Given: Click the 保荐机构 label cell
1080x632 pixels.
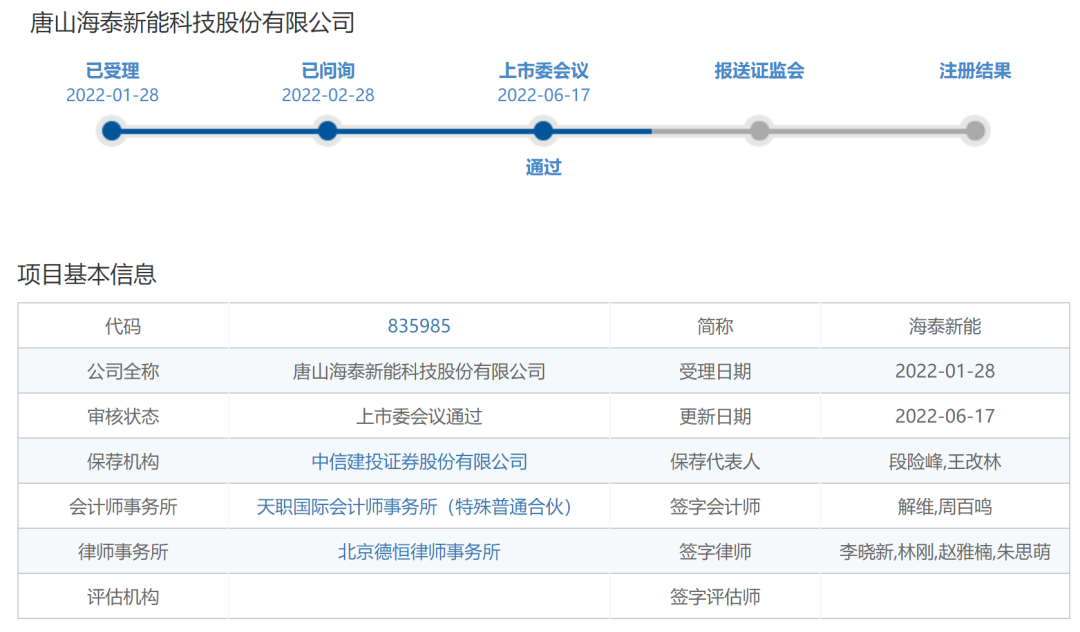Looking at the screenshot, I should tap(123, 461).
